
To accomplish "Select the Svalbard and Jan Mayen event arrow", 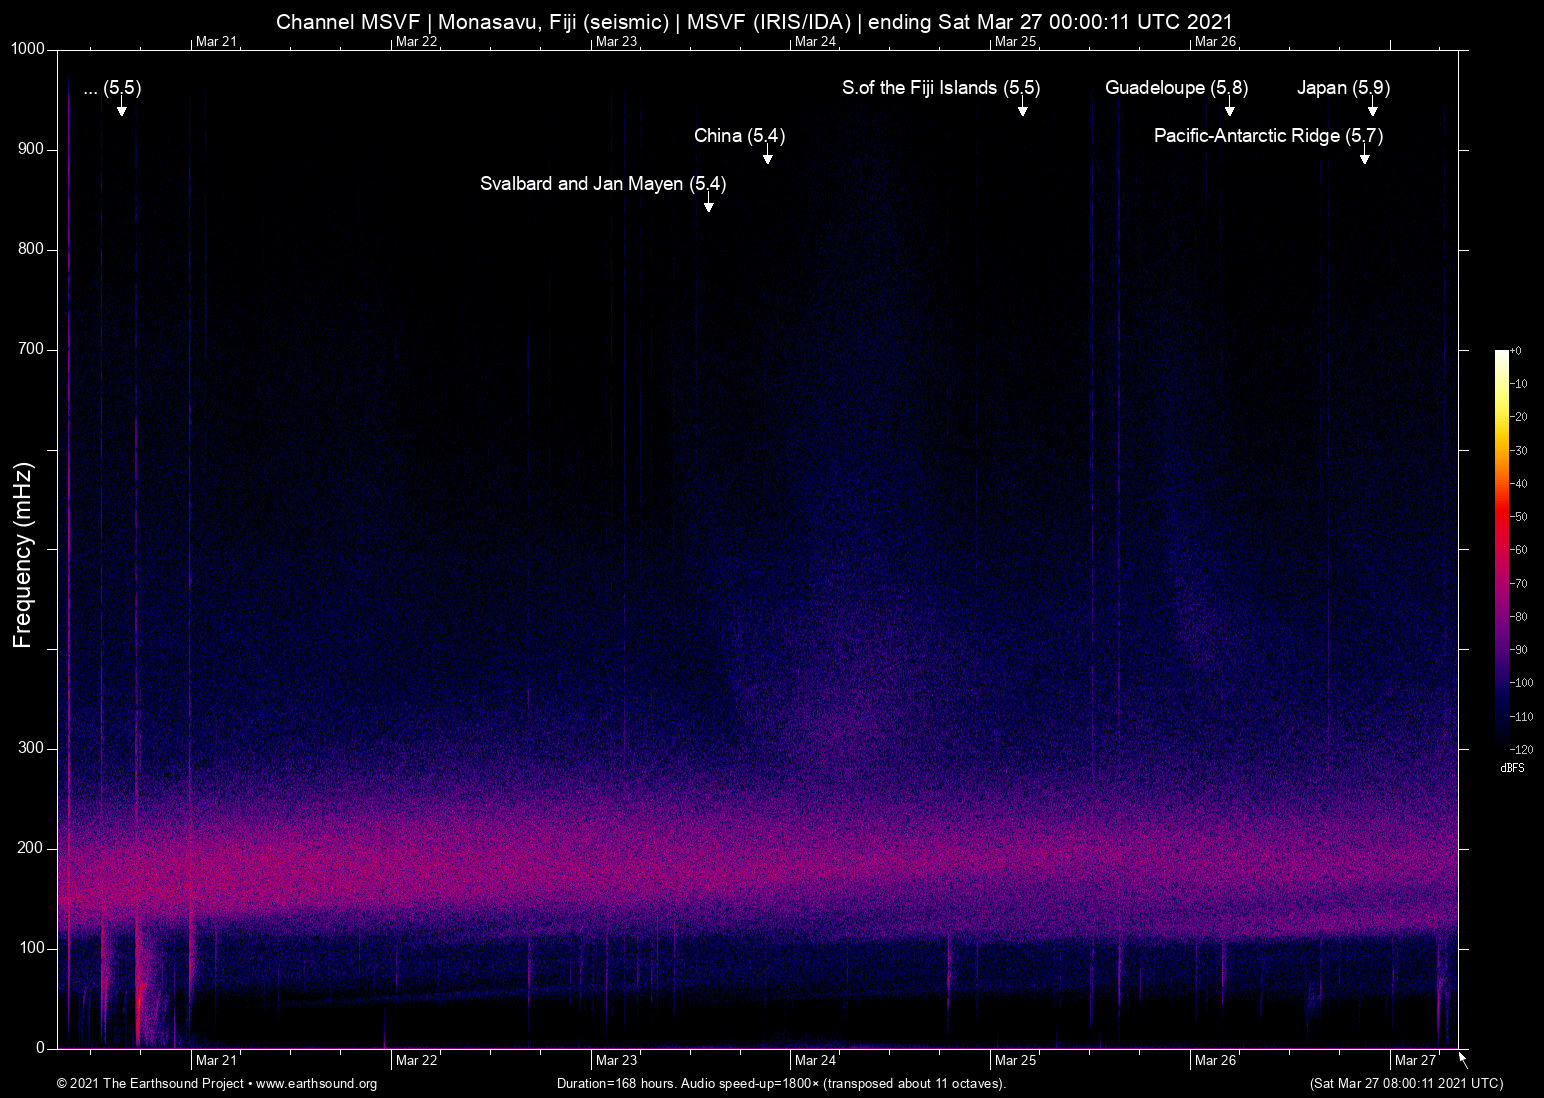I will [x=709, y=206].
